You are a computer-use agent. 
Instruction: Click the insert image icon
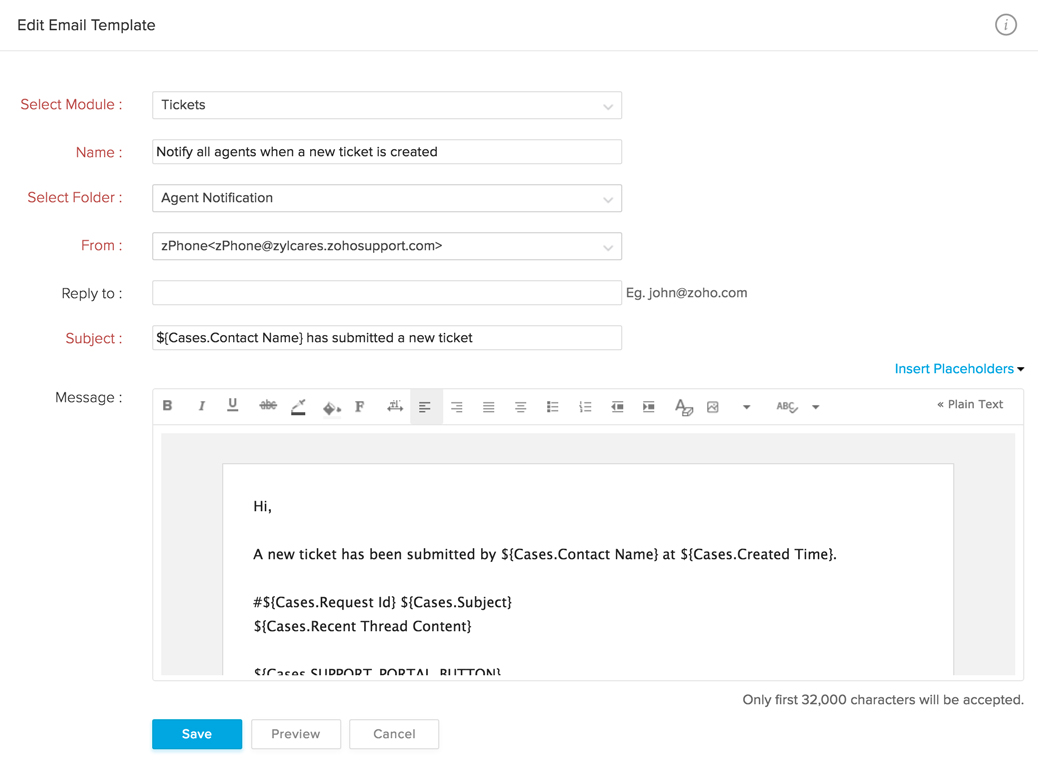(x=713, y=407)
